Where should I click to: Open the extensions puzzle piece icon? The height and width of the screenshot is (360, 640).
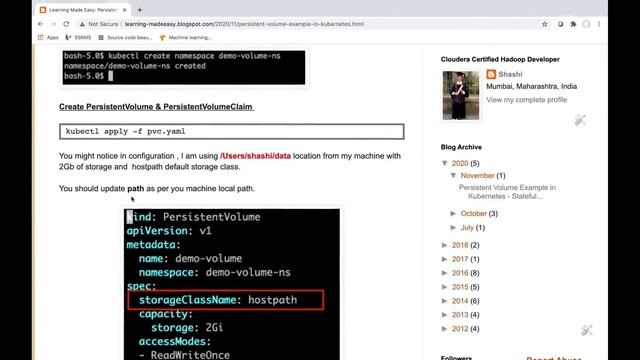point(573,24)
